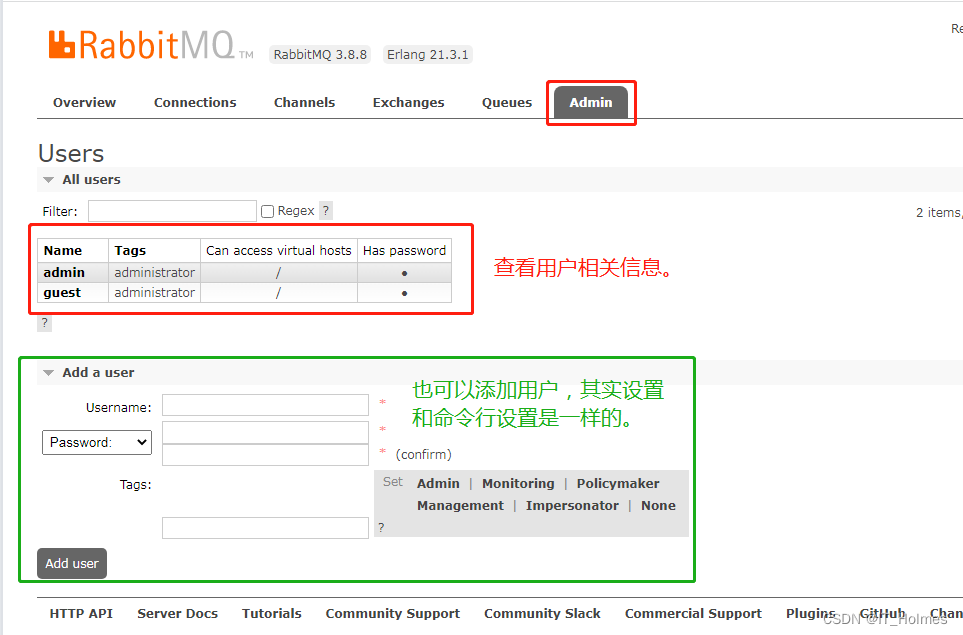
Task: Set tag to Management
Action: pyautogui.click(x=460, y=505)
